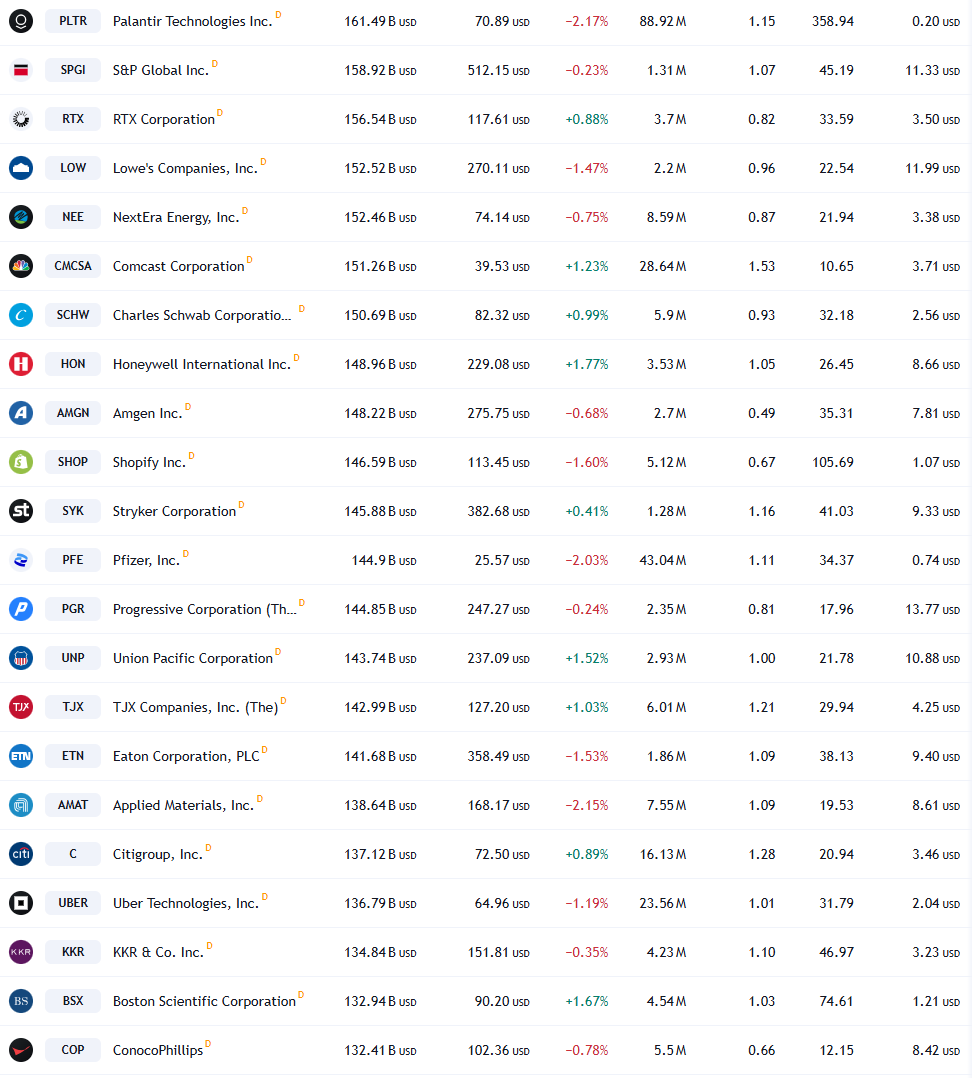Viewport: 972px width, 1078px height.
Task: Click the TJX ticker badge
Action: click(73, 707)
